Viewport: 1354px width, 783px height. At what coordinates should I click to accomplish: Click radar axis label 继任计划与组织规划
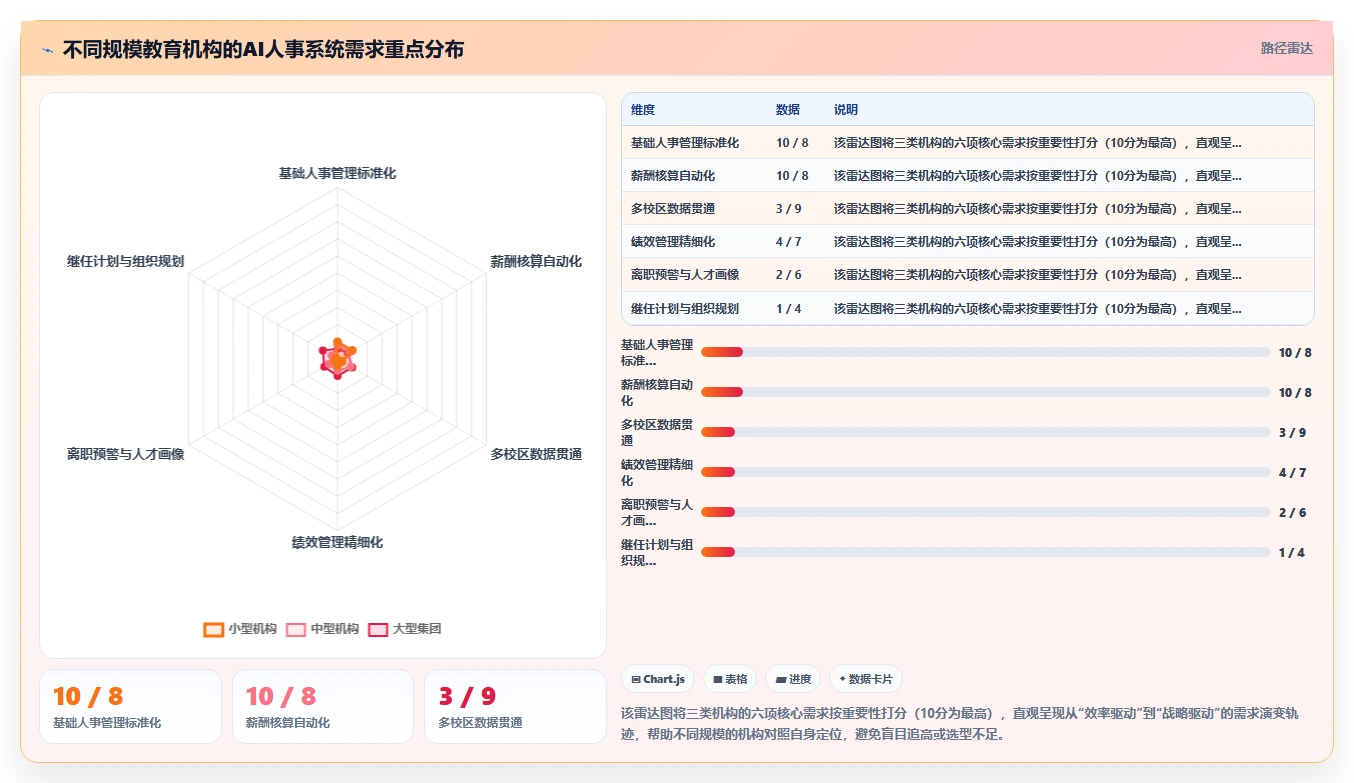pyautogui.click(x=126, y=262)
